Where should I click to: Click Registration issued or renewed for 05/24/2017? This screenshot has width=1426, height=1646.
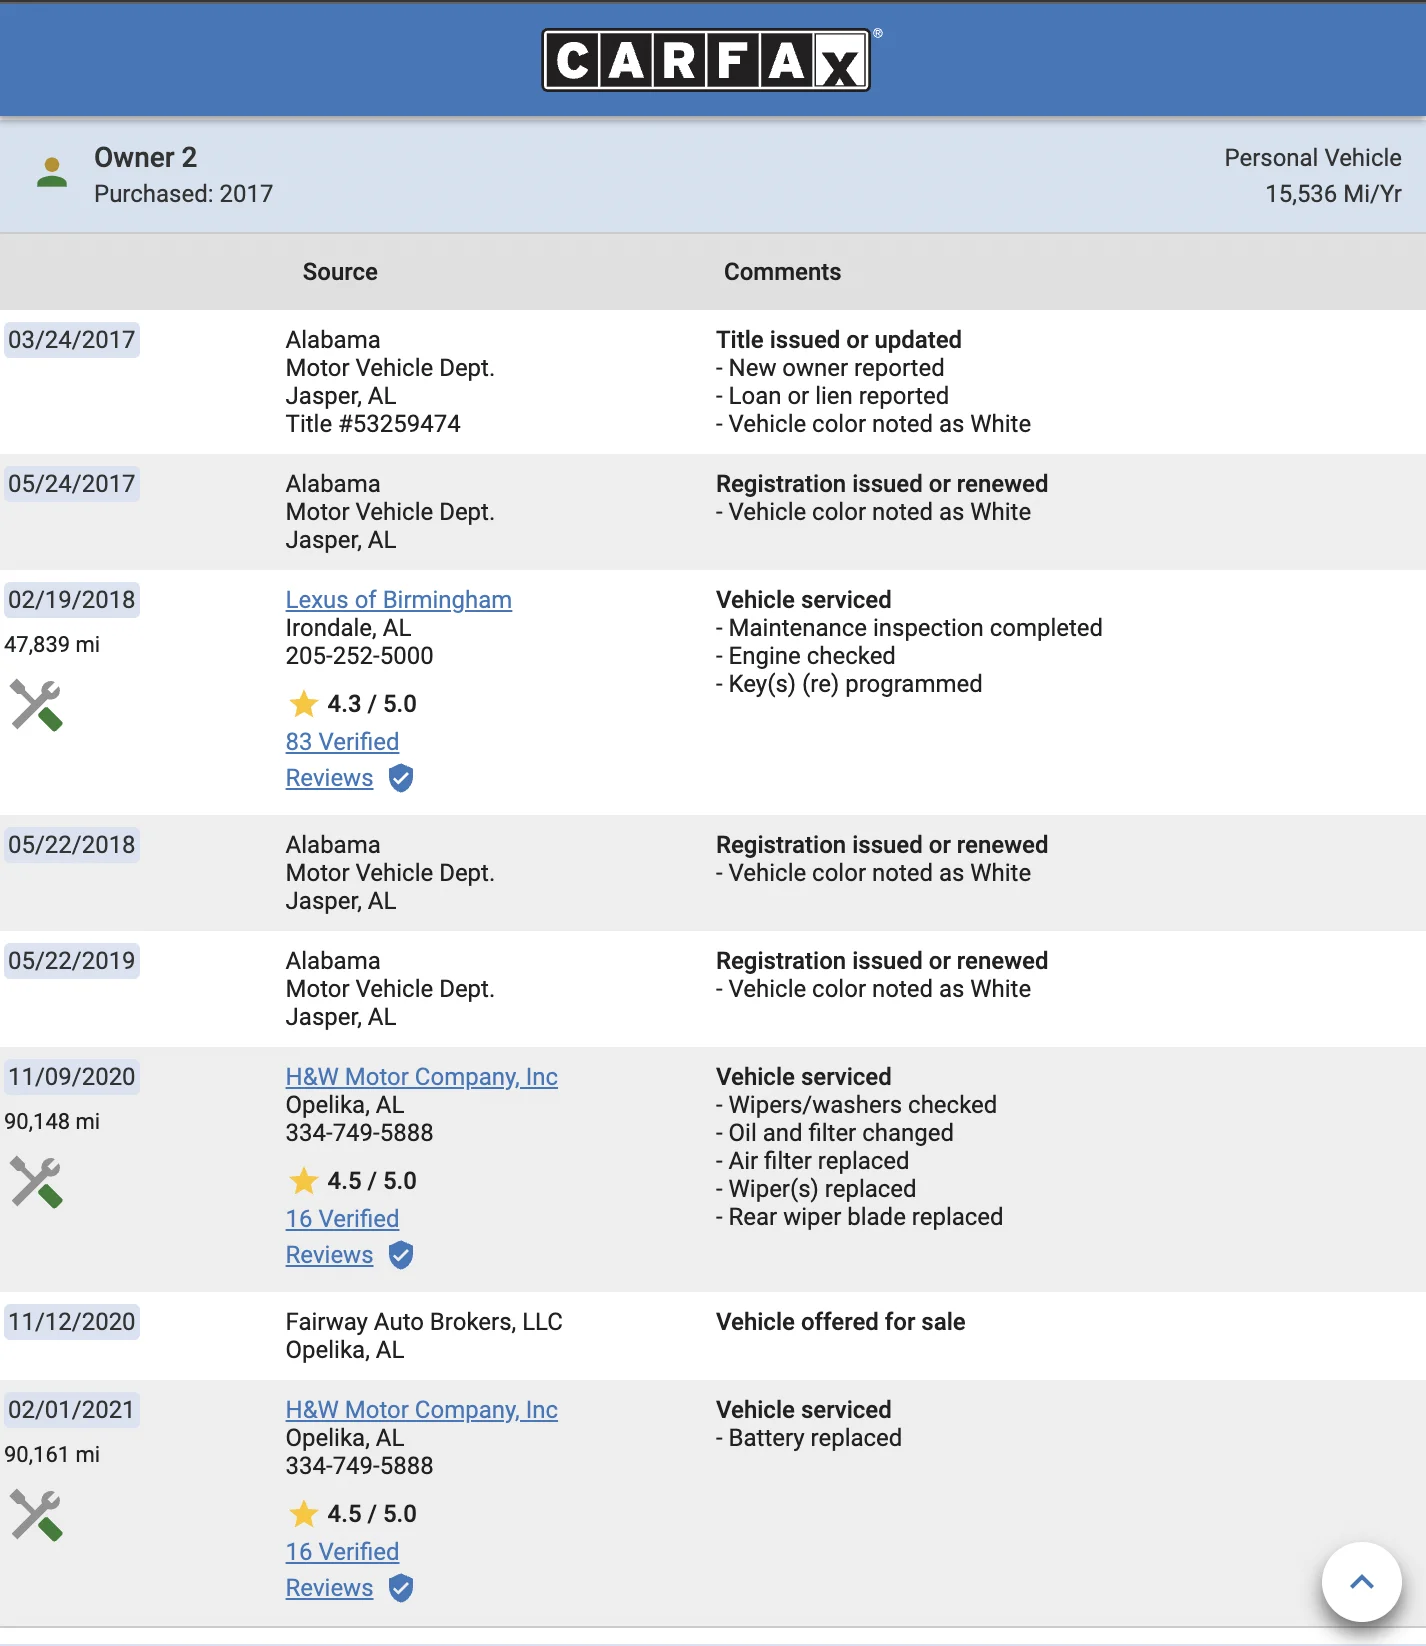[x=881, y=484]
